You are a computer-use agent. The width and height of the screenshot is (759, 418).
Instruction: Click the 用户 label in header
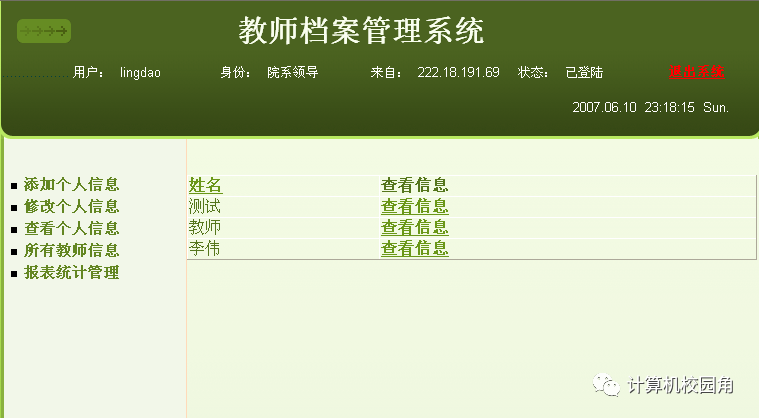(88, 73)
